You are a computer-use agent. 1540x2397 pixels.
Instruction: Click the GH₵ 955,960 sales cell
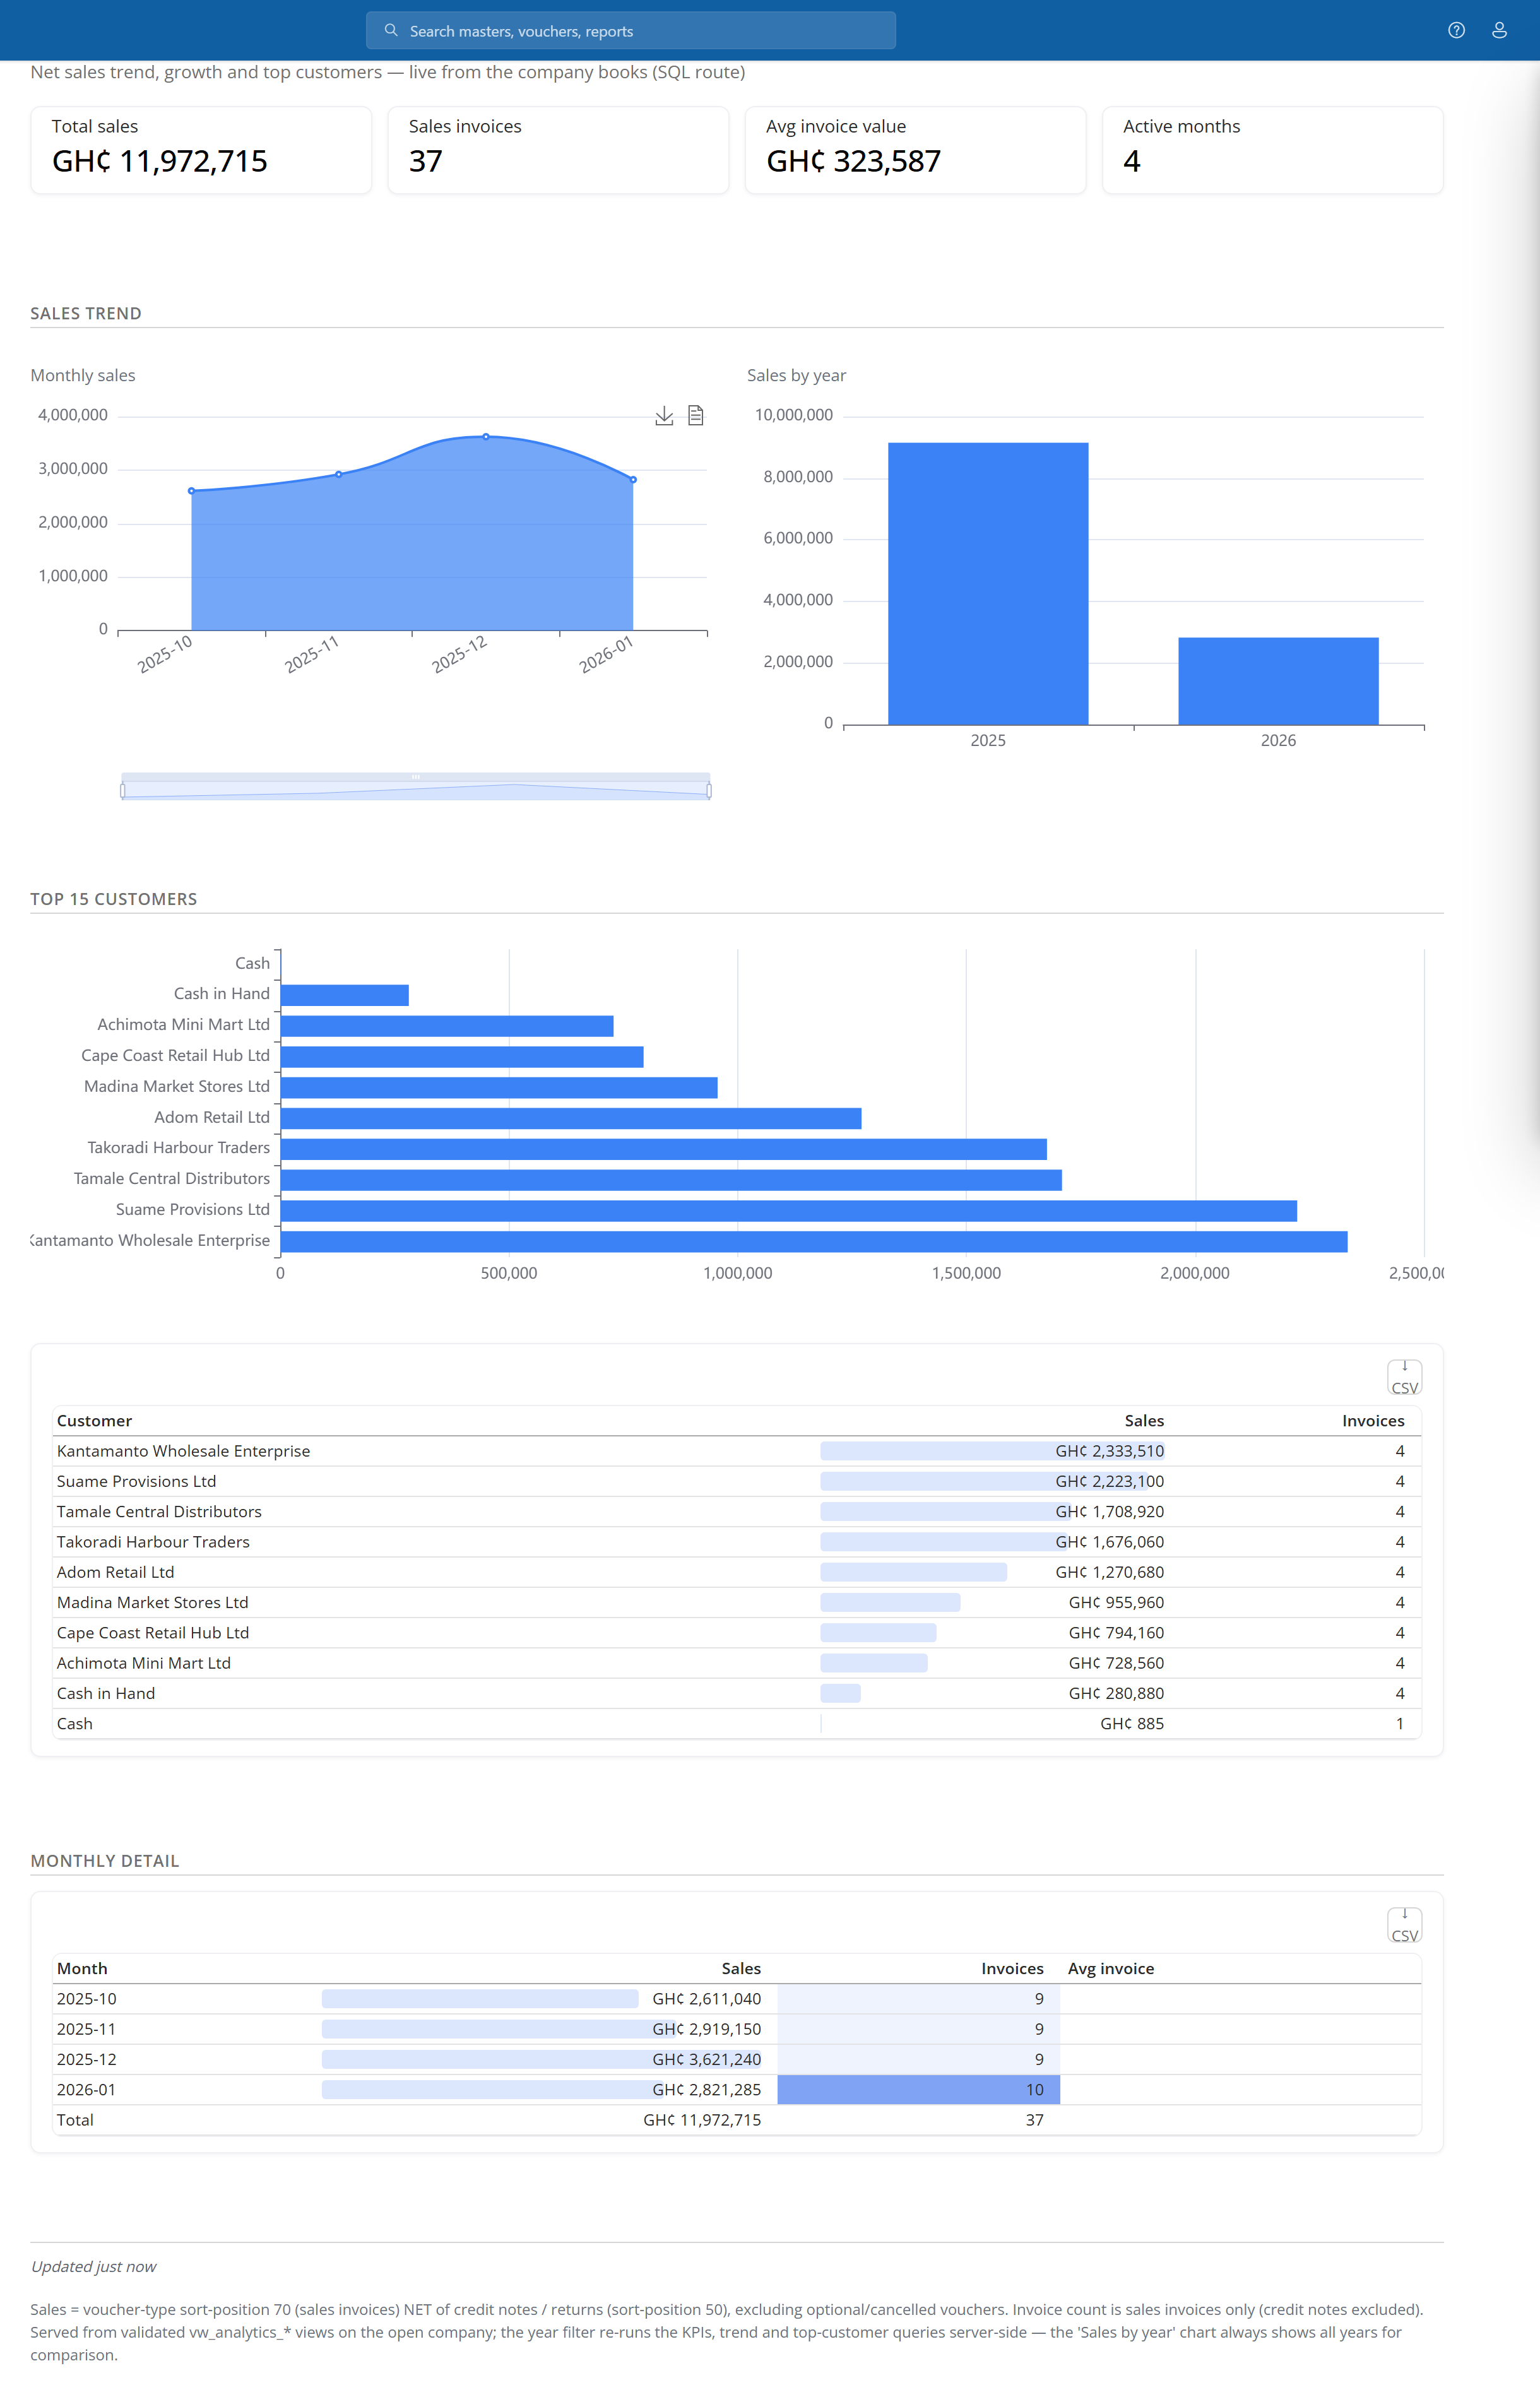pos(1116,1603)
